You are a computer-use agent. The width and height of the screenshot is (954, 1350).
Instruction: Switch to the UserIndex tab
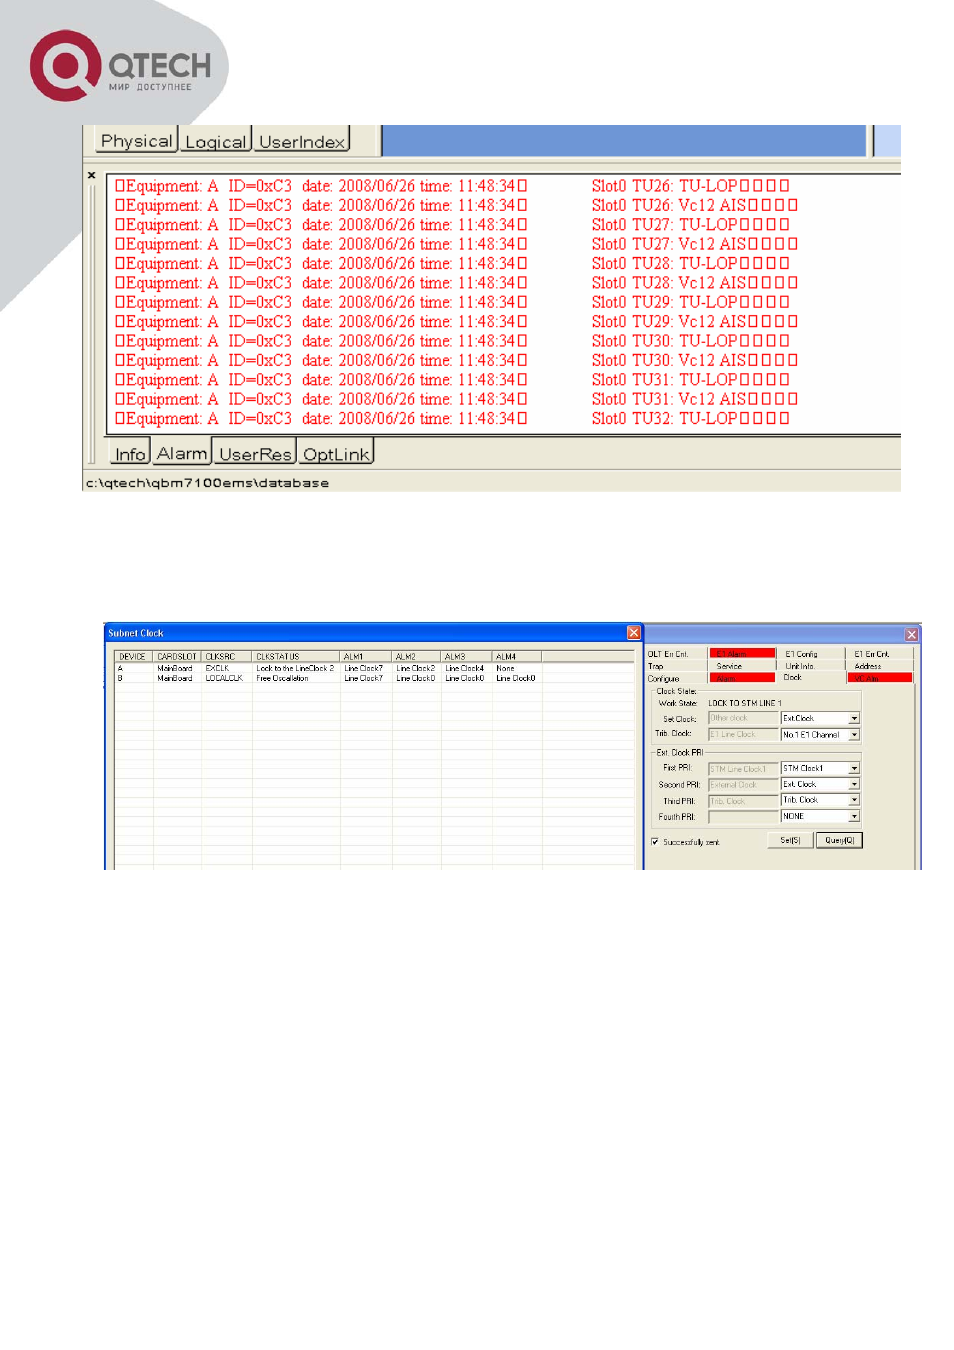[x=301, y=141]
